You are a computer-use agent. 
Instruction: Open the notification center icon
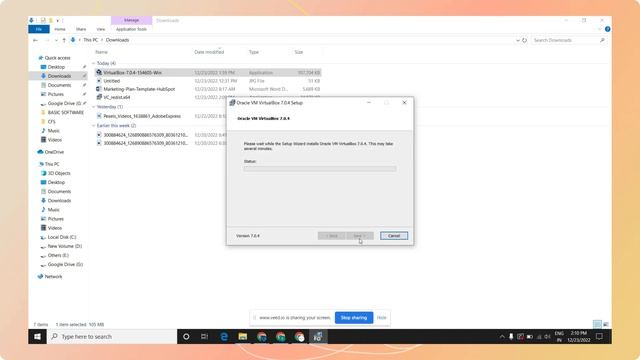(x=599, y=336)
